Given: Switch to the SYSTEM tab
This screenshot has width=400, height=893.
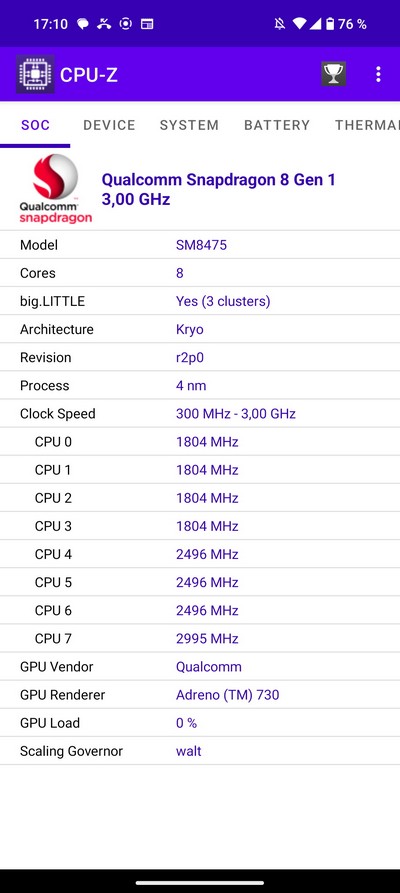Looking at the screenshot, I should (189, 125).
